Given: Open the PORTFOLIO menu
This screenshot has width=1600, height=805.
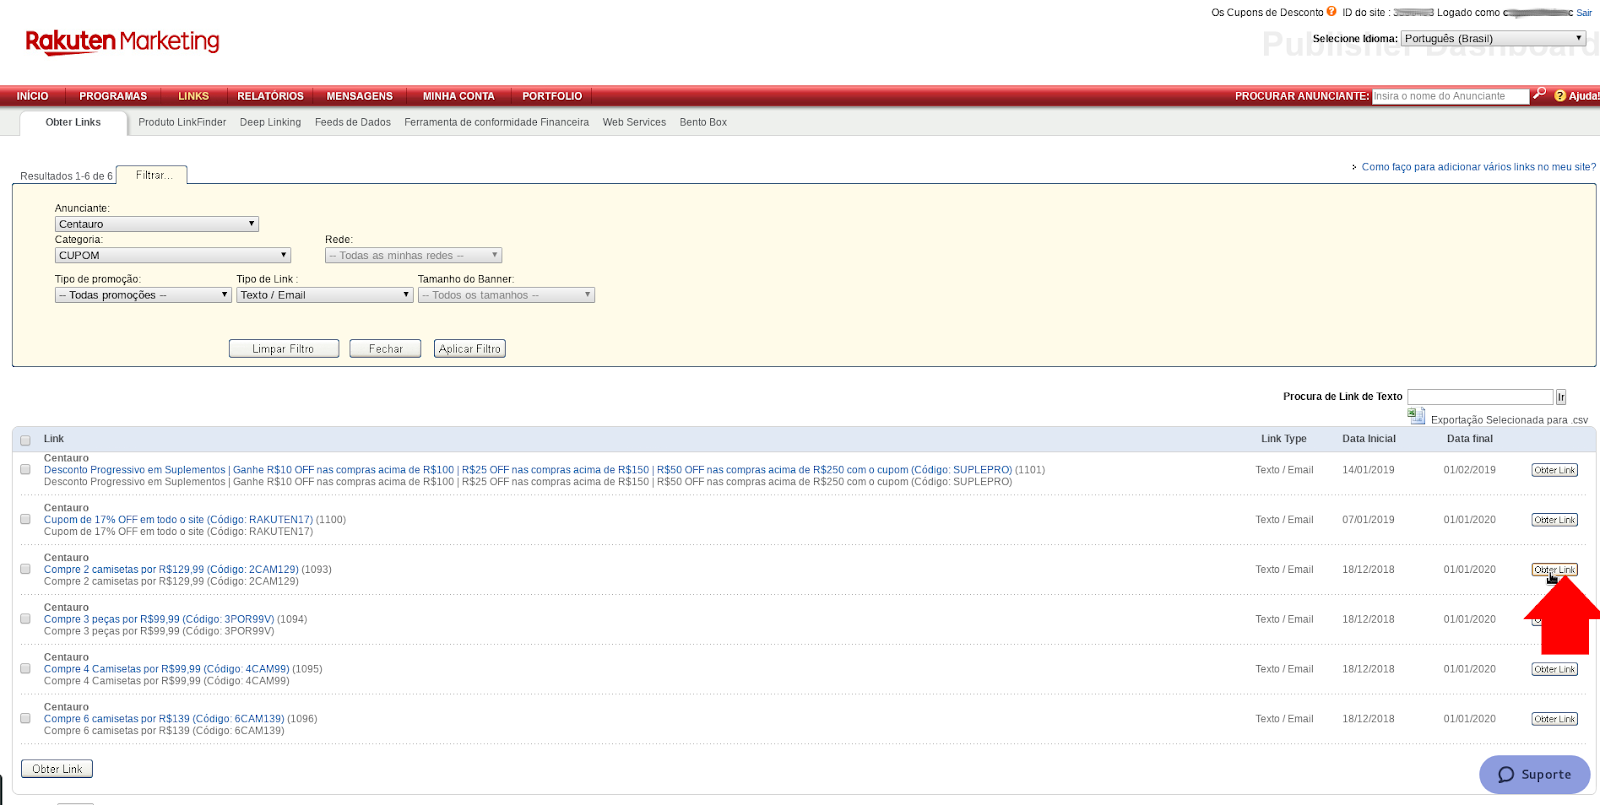Looking at the screenshot, I should coord(552,96).
